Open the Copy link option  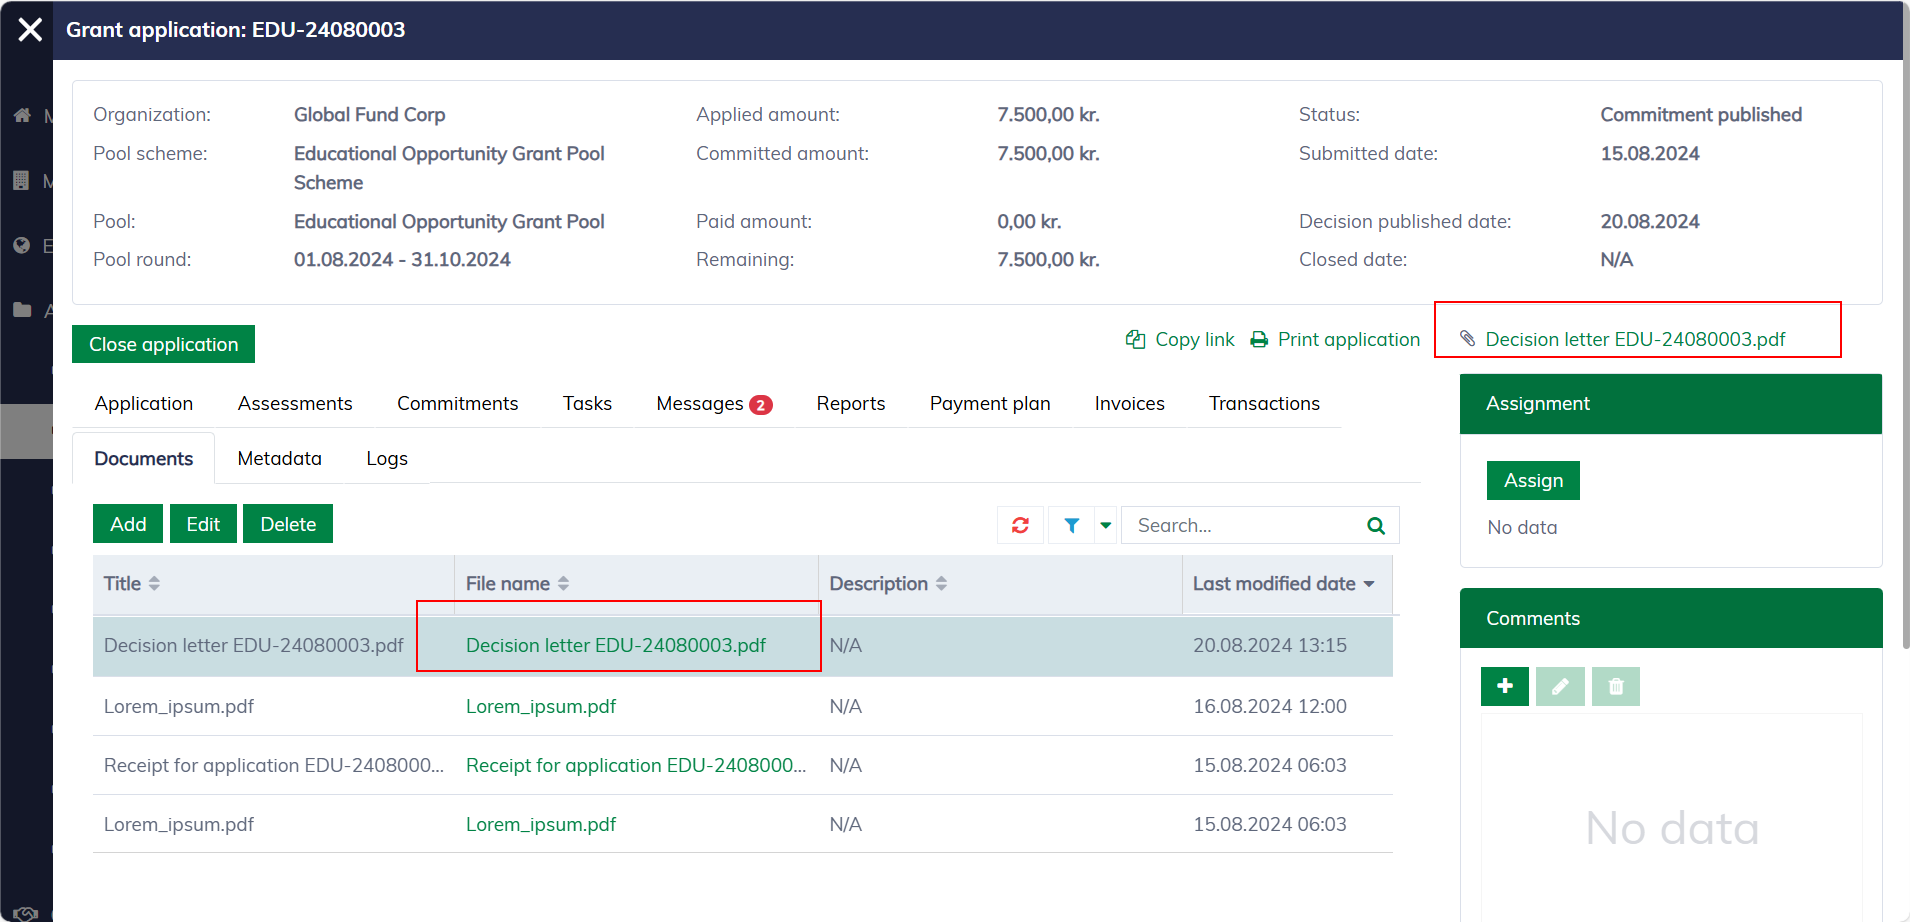(x=1180, y=340)
